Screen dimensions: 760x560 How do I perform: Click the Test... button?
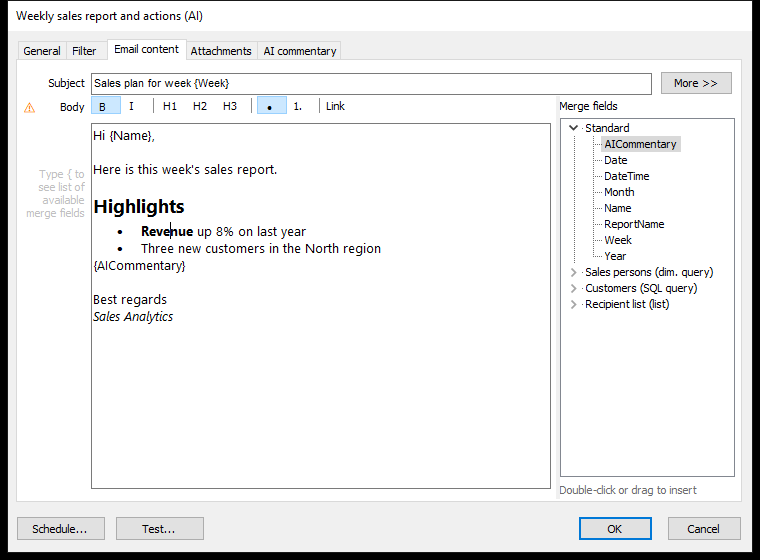pos(159,528)
